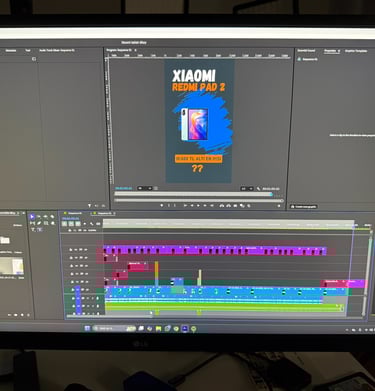Add marker in Program monitor controls
The width and height of the screenshot is (375, 391).
pos(162,205)
